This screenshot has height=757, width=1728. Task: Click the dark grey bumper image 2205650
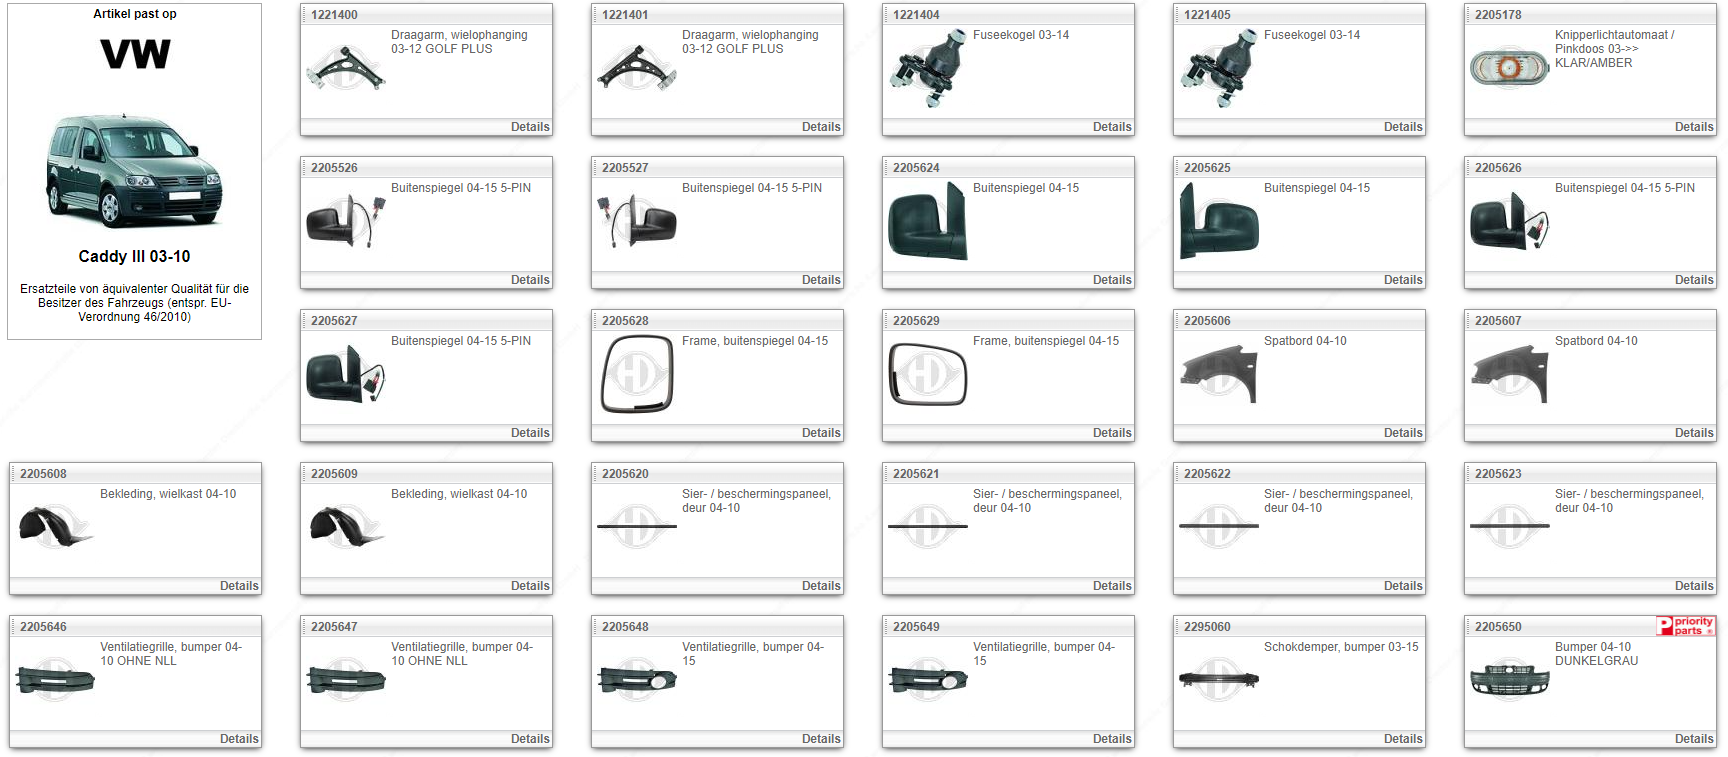pos(1509,681)
